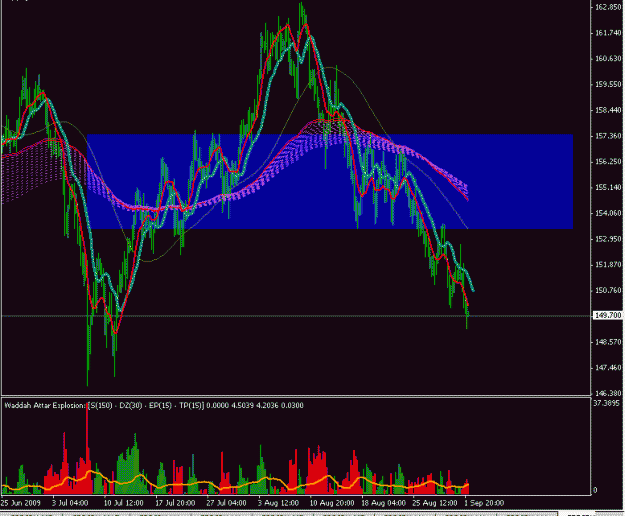Click the 157.360 price axis label
Screen dimensions: 625x516
(608, 136)
